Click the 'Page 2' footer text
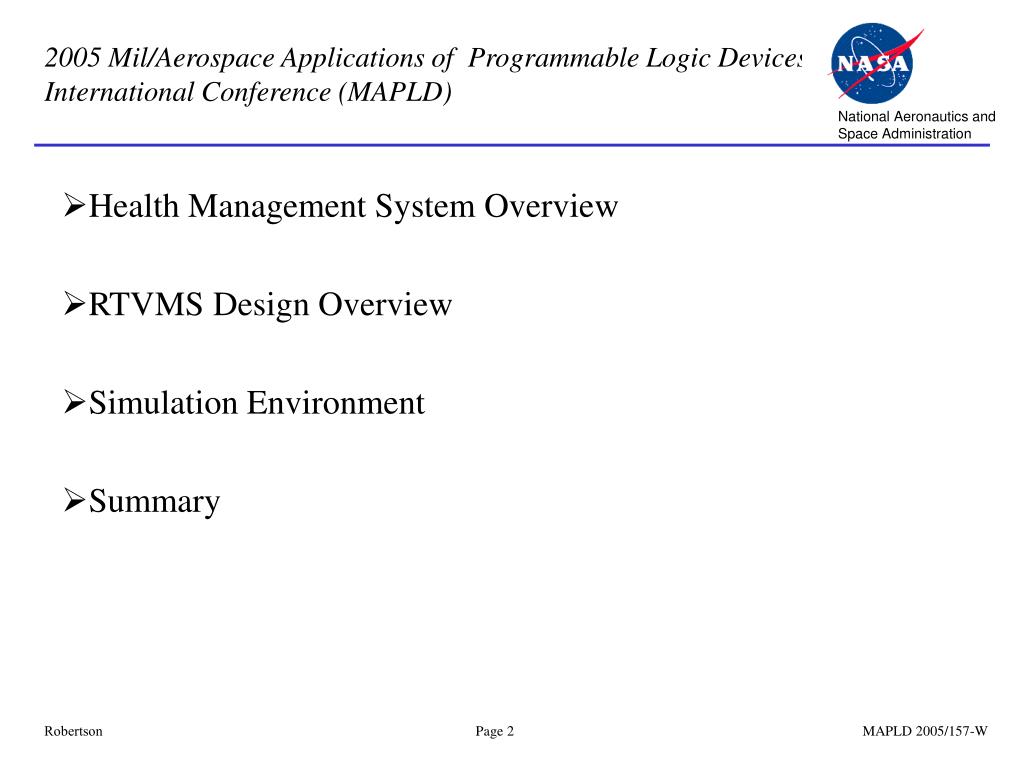 click(x=494, y=731)
